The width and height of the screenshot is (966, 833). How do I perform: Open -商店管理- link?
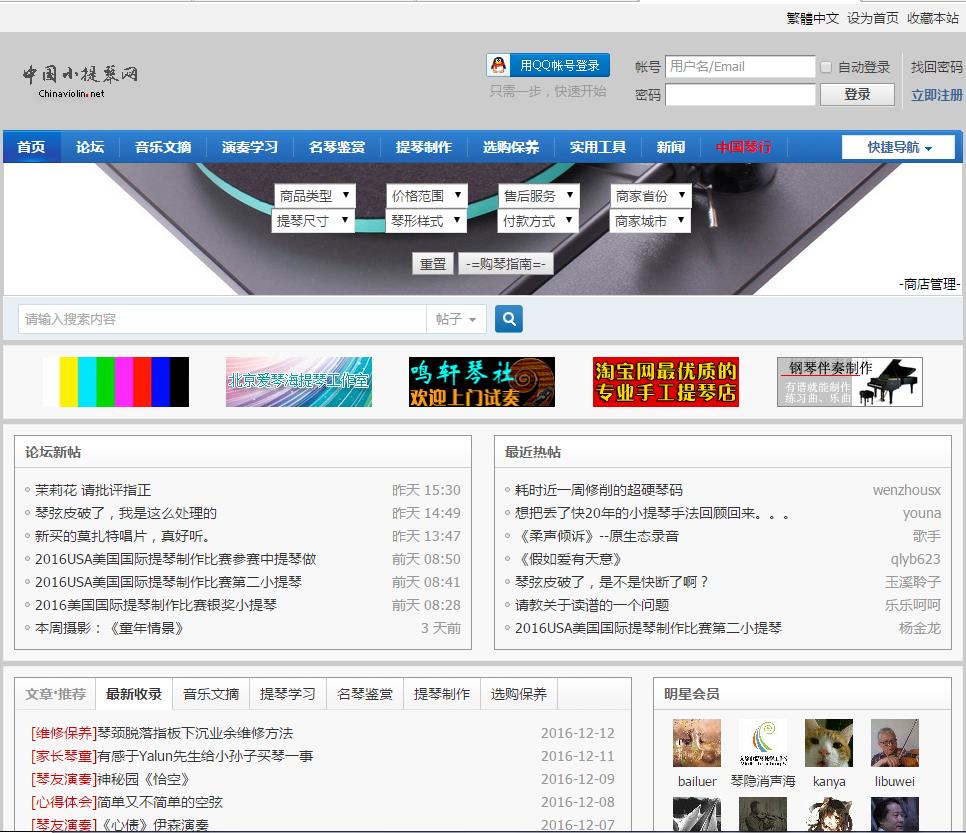click(x=929, y=284)
